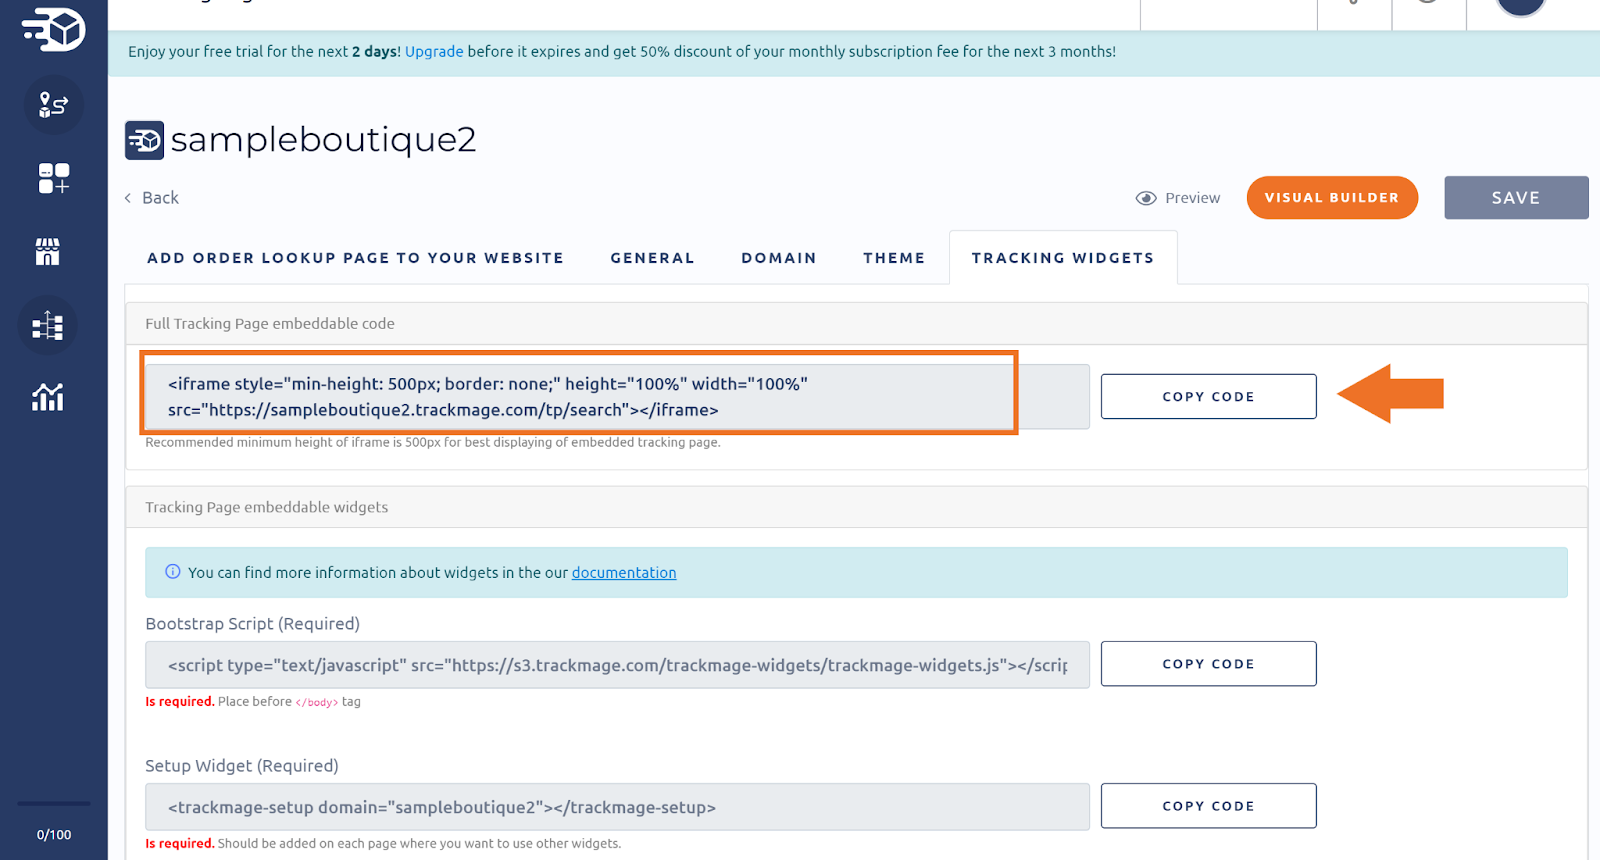
Task: Open the workflow routes sidebar icon
Action: [54, 104]
